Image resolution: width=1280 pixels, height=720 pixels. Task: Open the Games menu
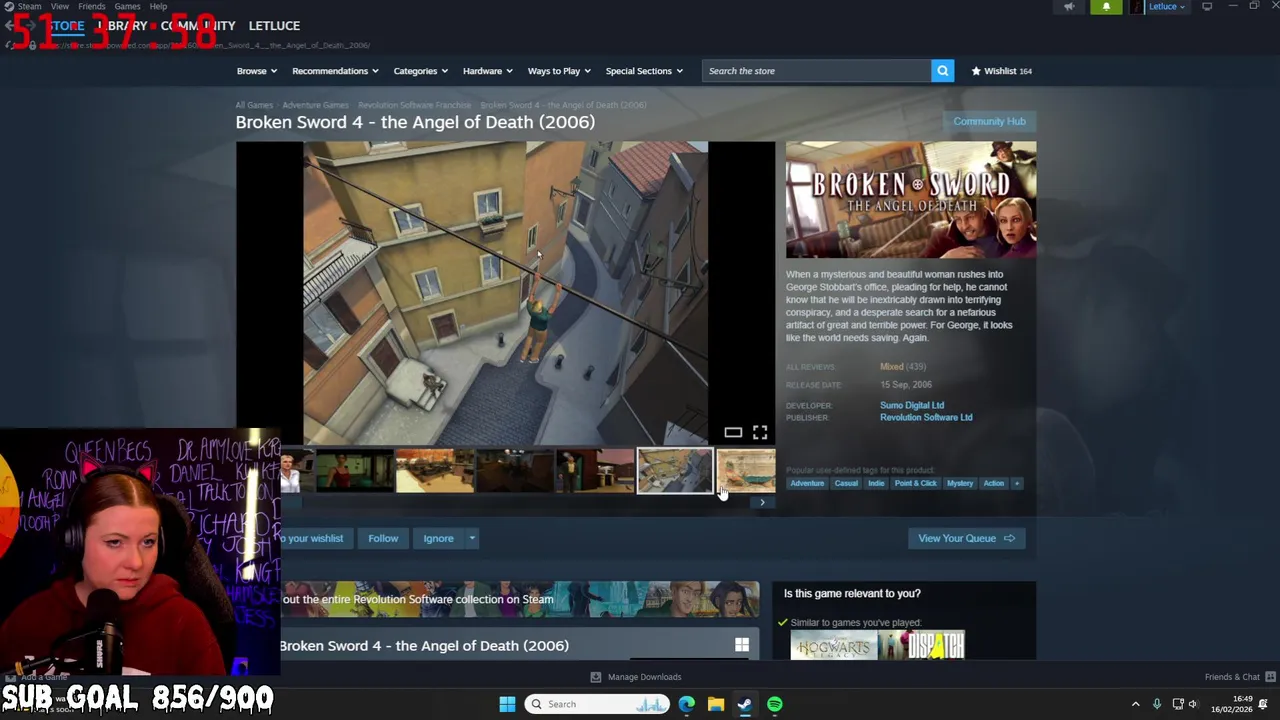tap(127, 6)
